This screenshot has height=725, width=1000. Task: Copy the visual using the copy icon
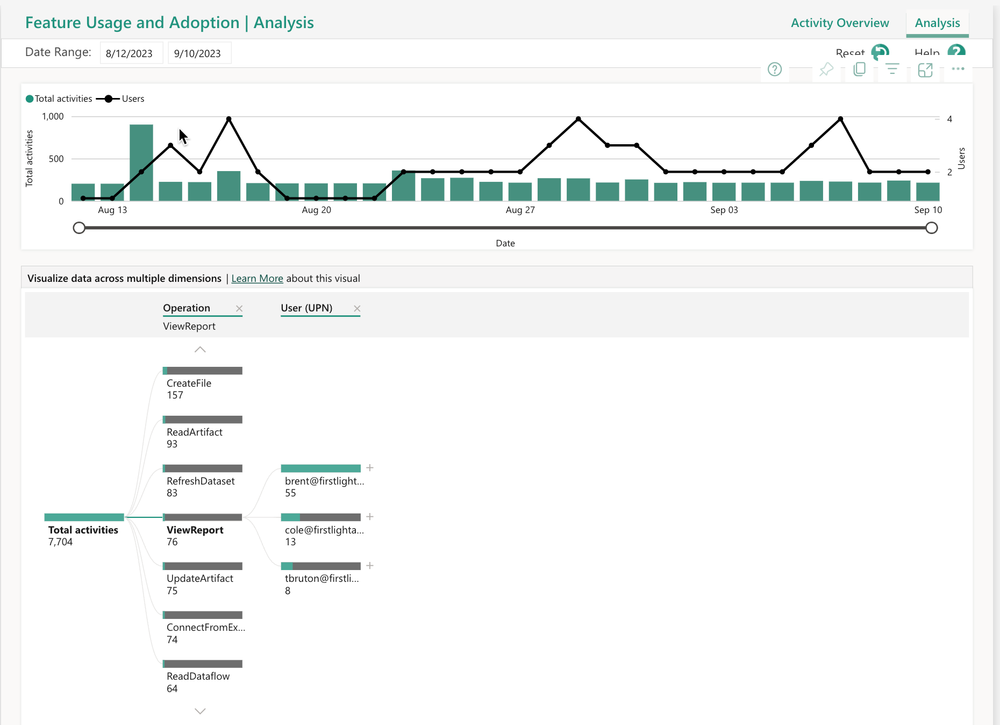[x=859, y=69]
